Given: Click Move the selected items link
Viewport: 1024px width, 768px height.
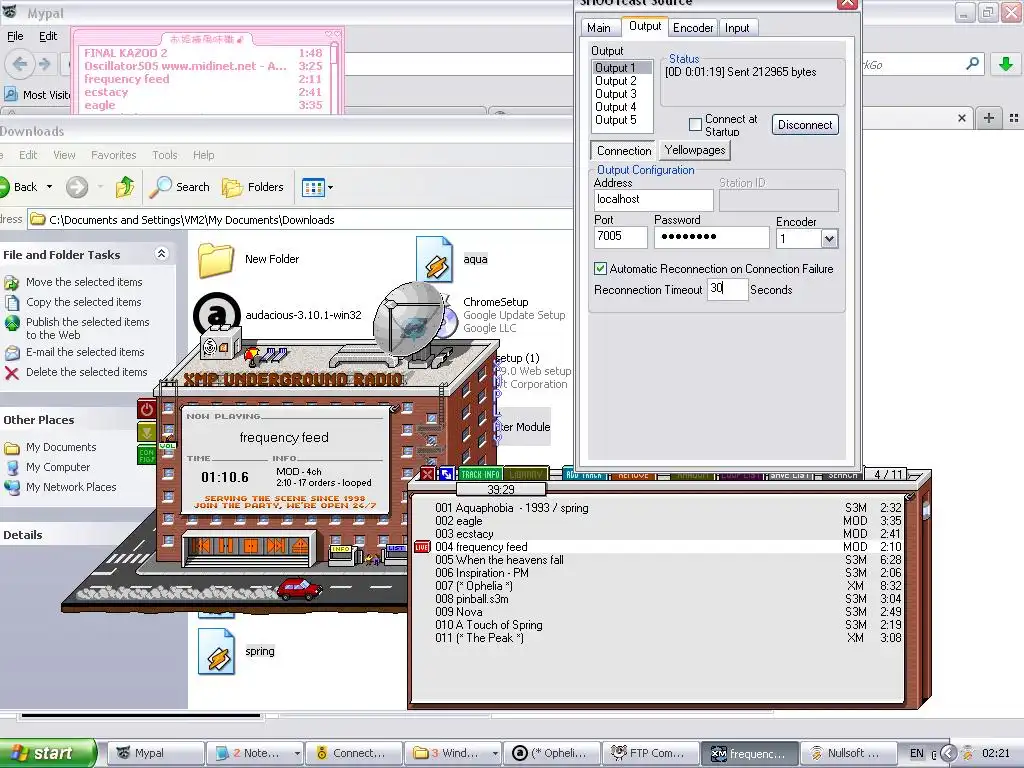Looking at the screenshot, I should point(84,282).
